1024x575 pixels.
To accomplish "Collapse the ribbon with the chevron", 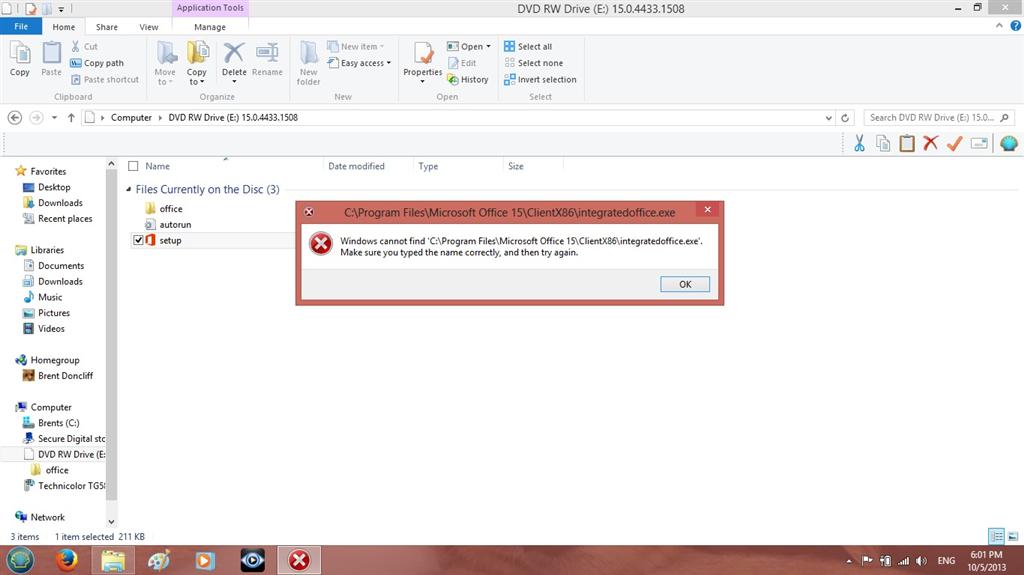I will tap(999, 26).
